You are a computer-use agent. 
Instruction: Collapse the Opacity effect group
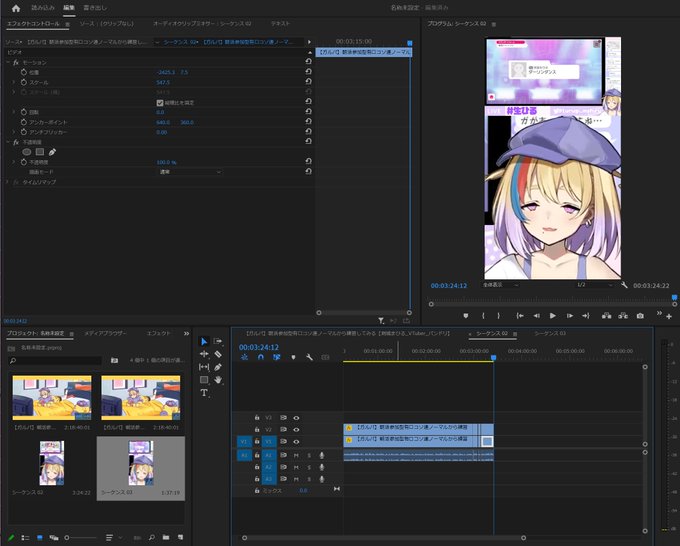[7, 142]
